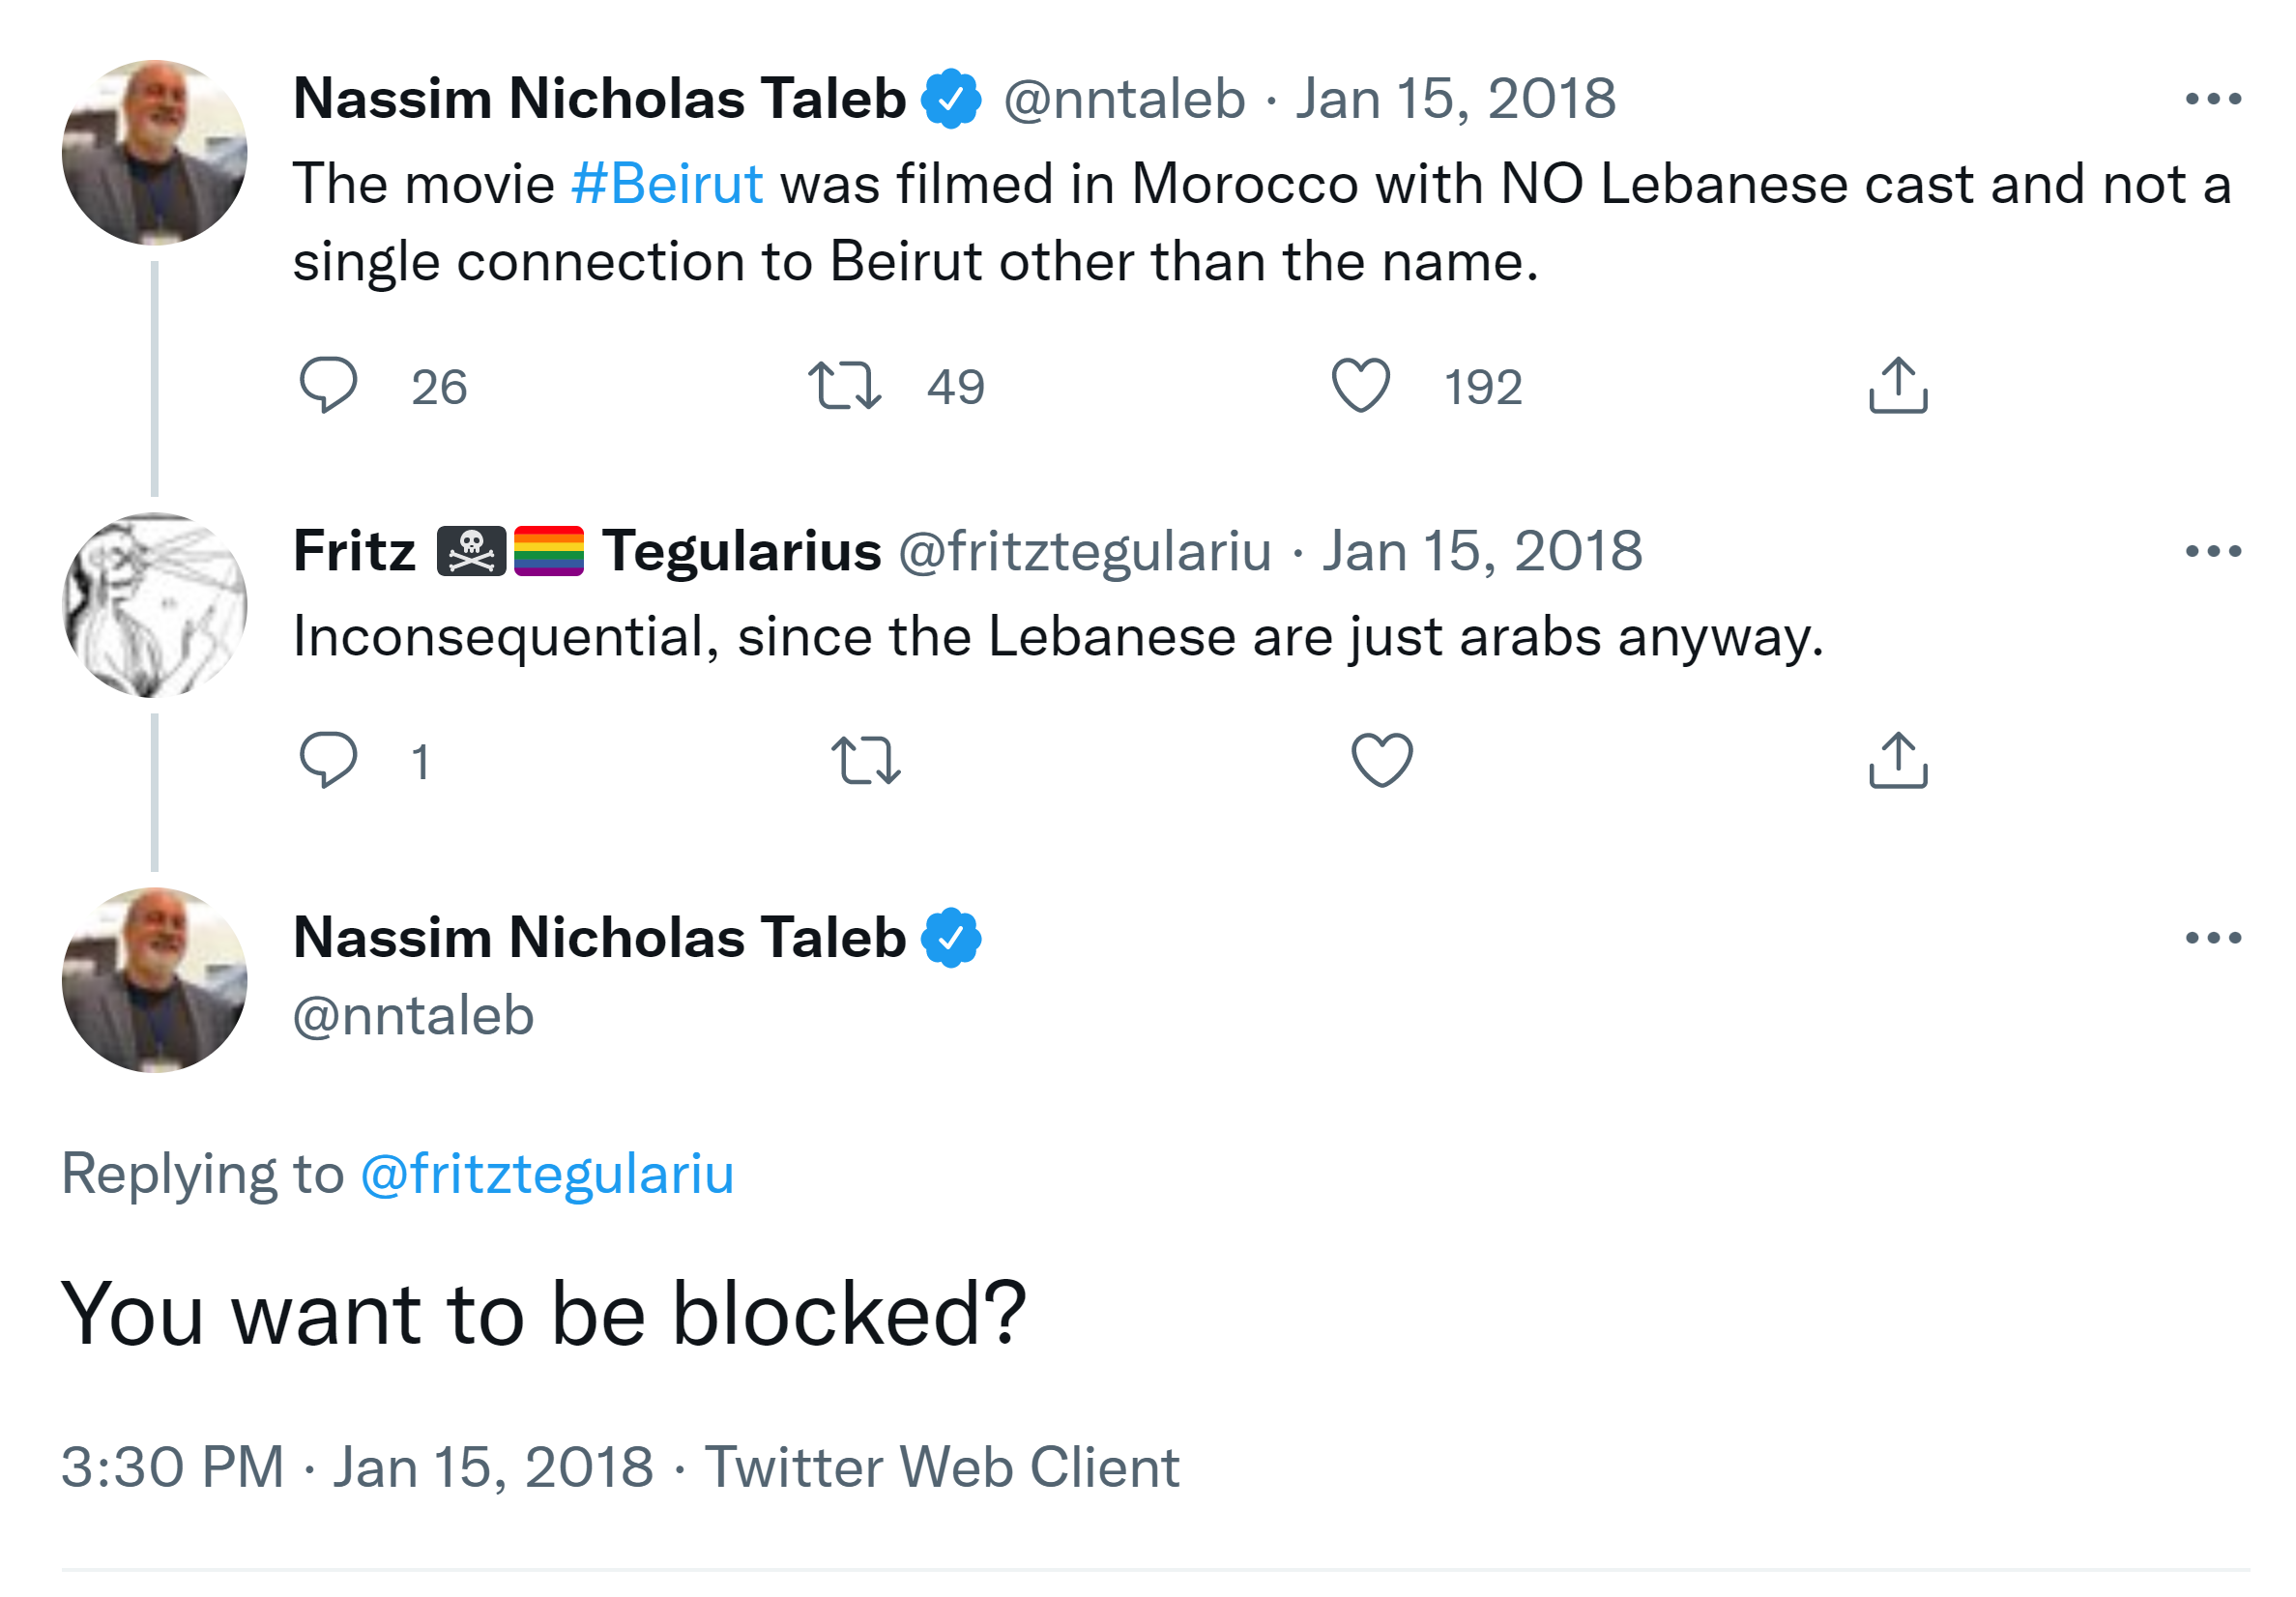Screen dimensions: 2296x1597
Task: Like the tweet with 192 likes
Action: tap(1360, 385)
